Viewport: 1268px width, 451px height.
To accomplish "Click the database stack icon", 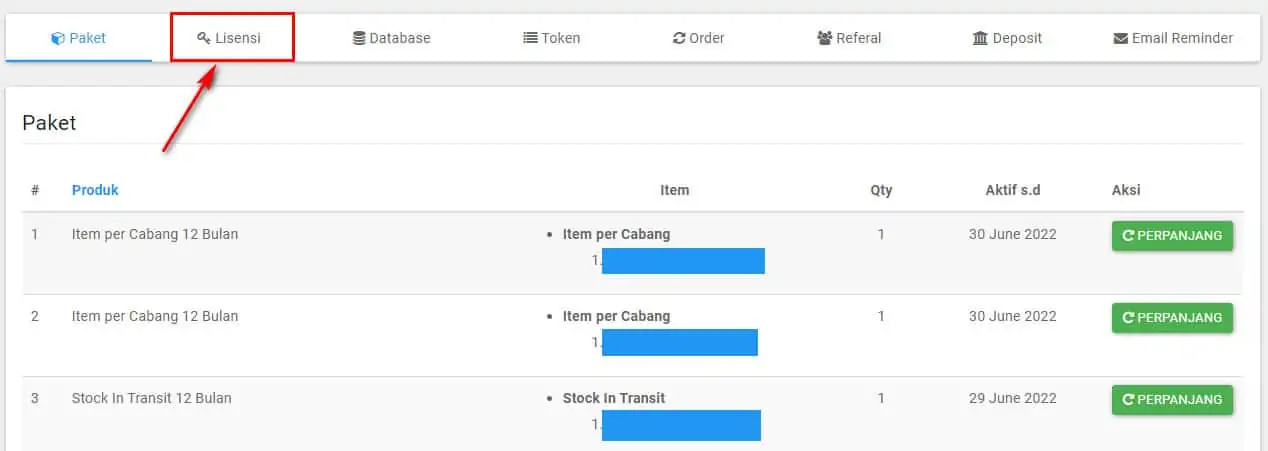I will click(359, 38).
